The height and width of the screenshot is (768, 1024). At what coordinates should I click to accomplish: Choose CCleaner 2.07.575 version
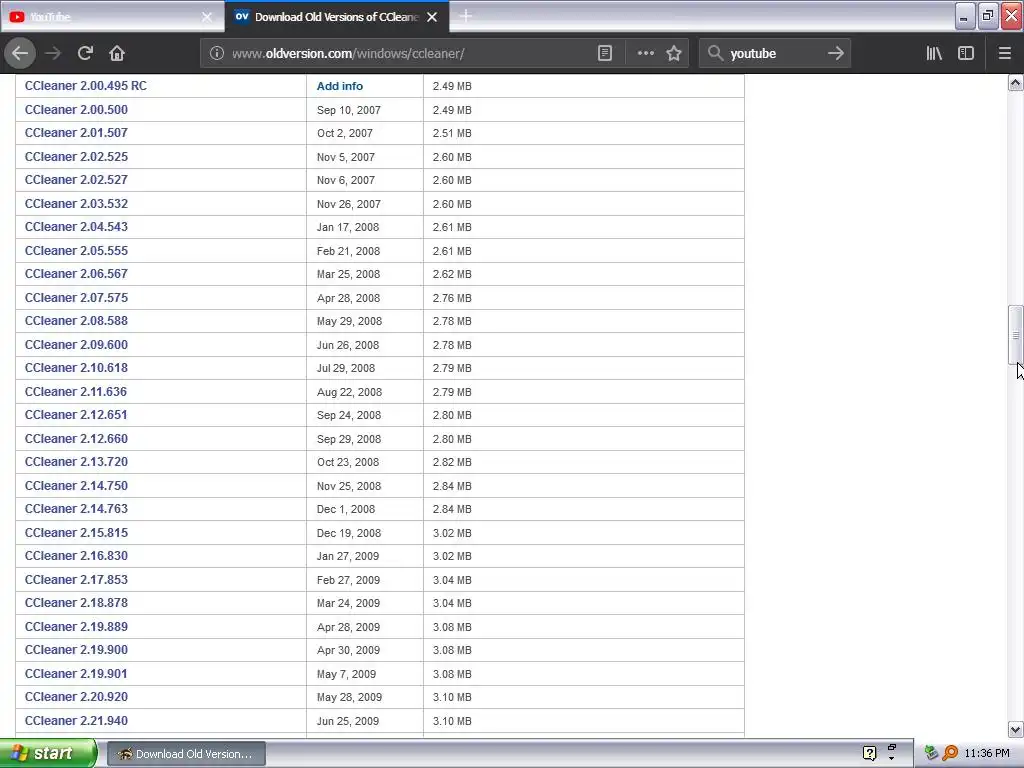(76, 298)
